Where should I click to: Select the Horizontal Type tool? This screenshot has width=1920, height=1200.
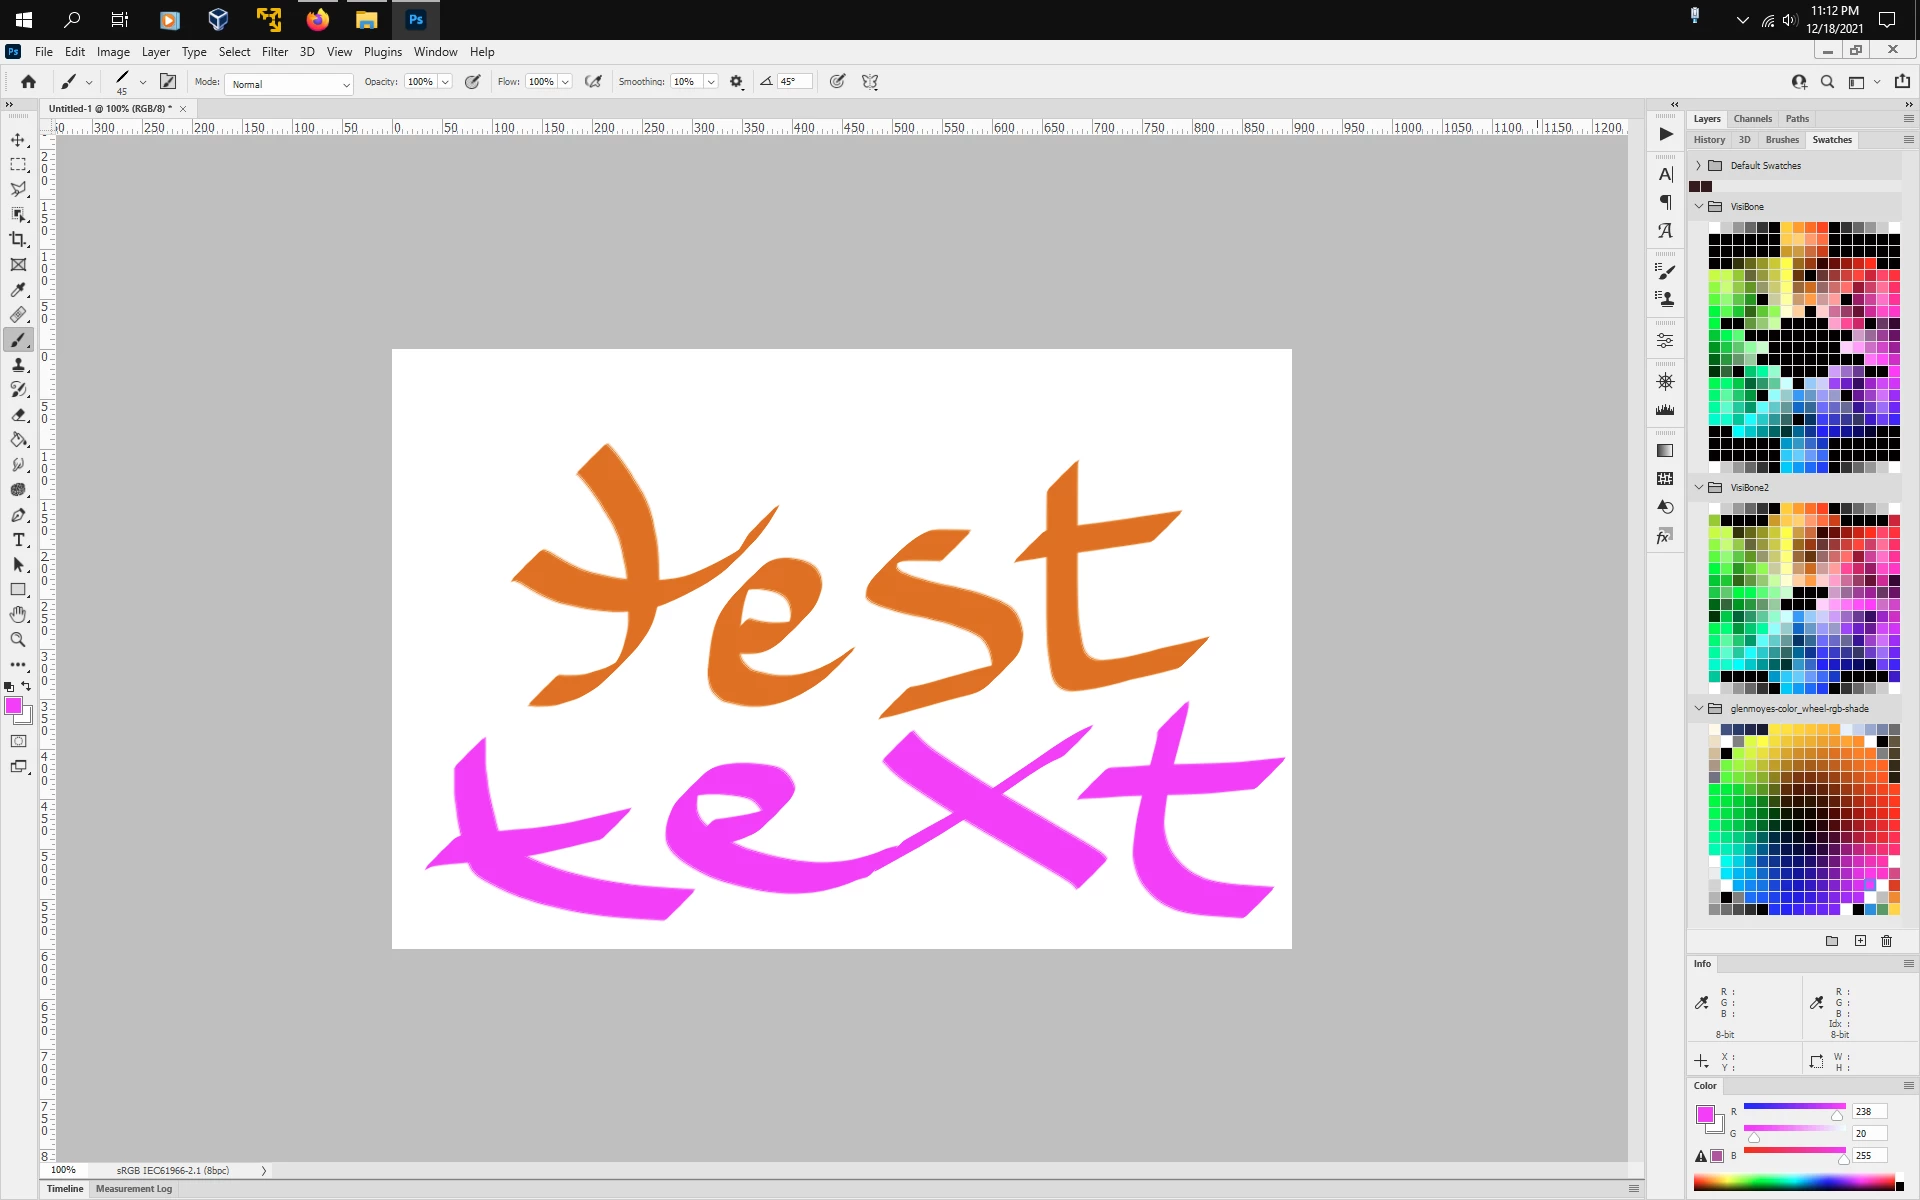(18, 540)
